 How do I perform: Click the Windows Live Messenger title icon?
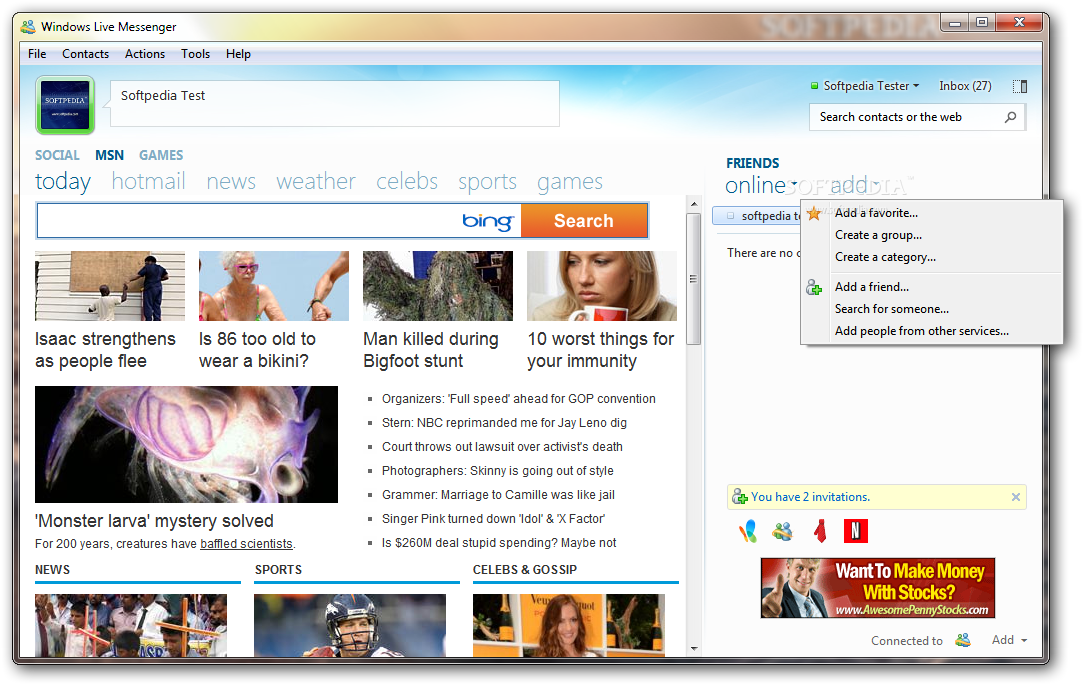[x=28, y=27]
